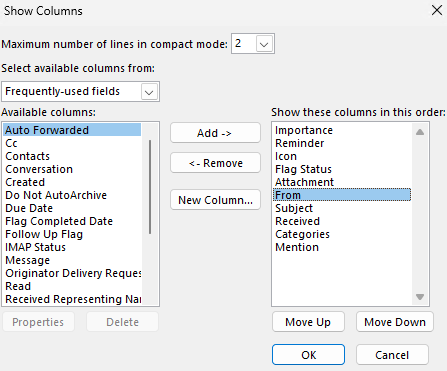Click the <- Remove button
This screenshot has height=371, width=447.
[215, 163]
